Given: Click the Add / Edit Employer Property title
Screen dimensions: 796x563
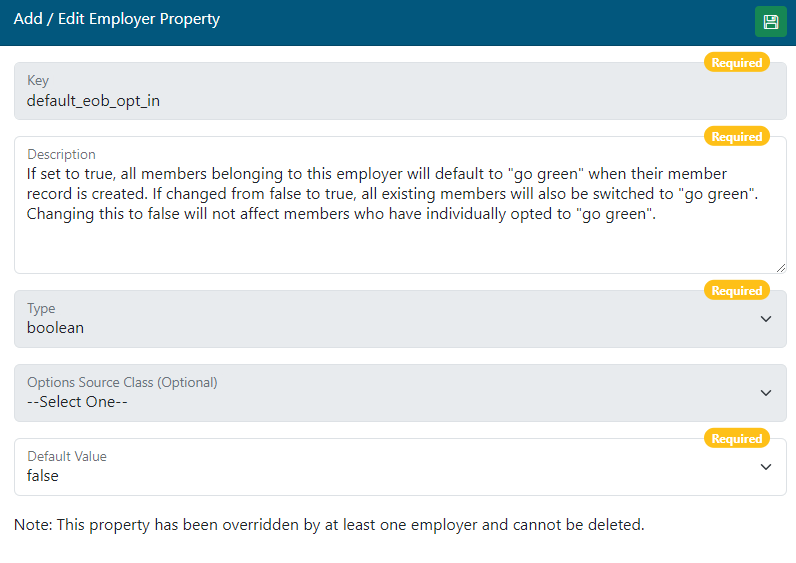Looking at the screenshot, I should (117, 19).
